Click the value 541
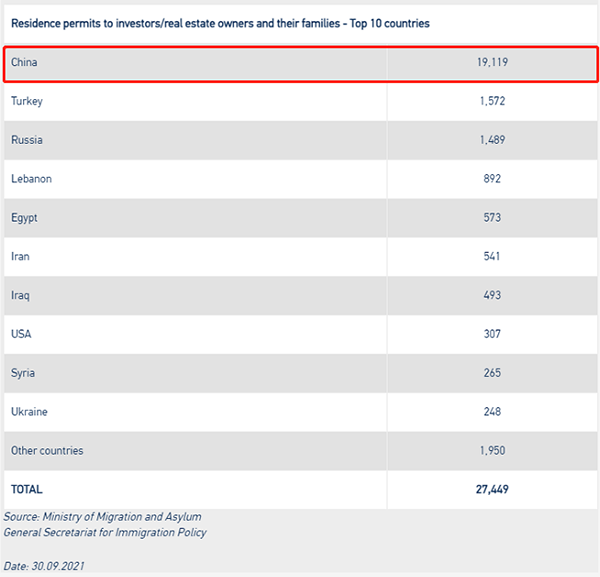600x577 pixels. tap(492, 256)
